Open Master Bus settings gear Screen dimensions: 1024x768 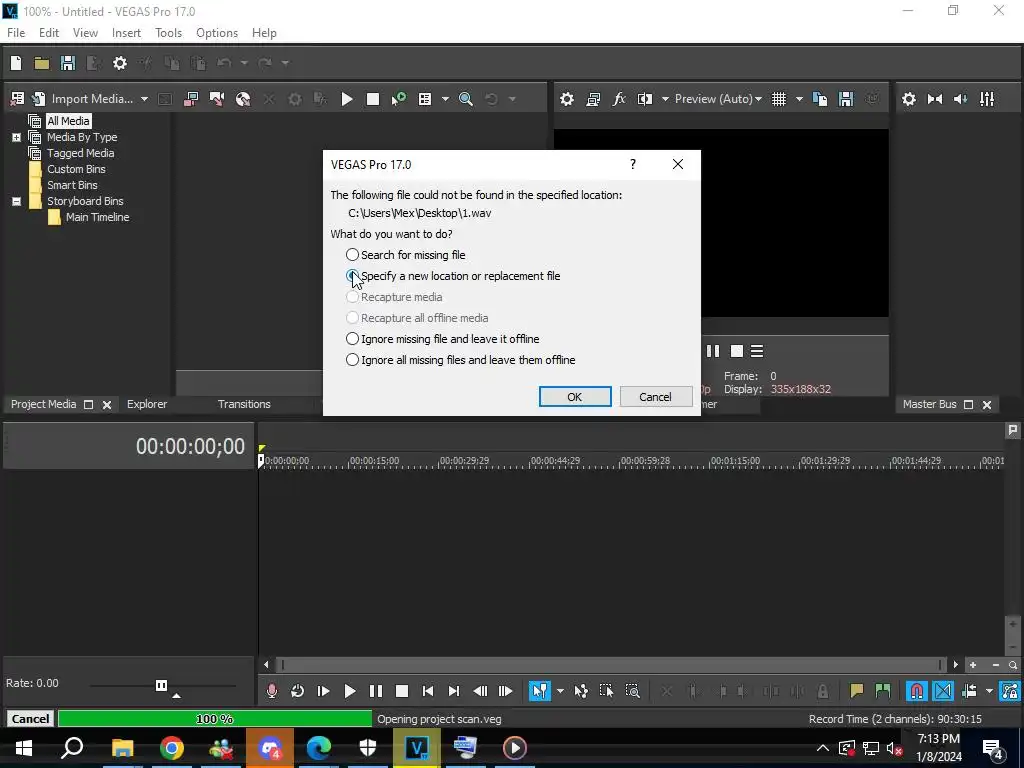pos(908,99)
